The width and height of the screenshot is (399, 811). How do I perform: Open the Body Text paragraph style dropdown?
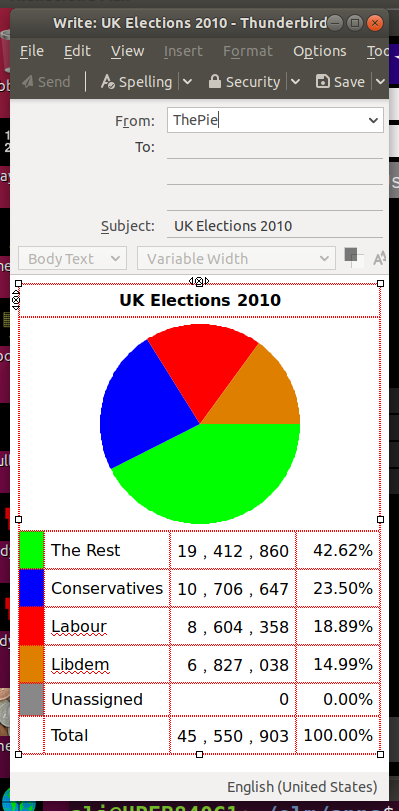72,258
